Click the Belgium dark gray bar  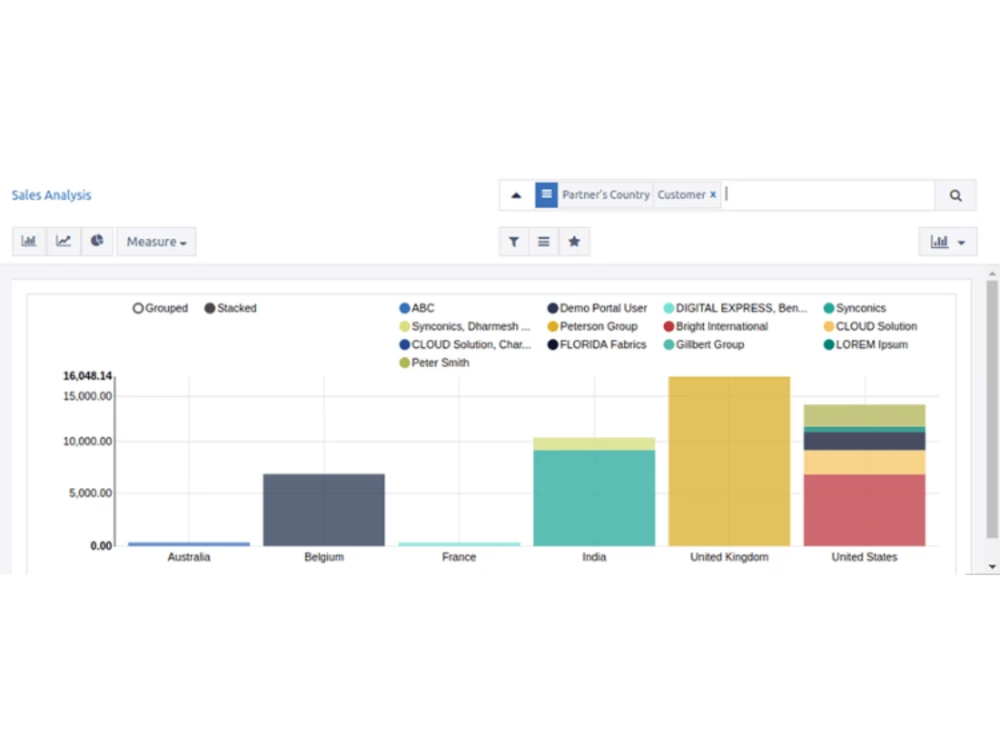point(324,510)
